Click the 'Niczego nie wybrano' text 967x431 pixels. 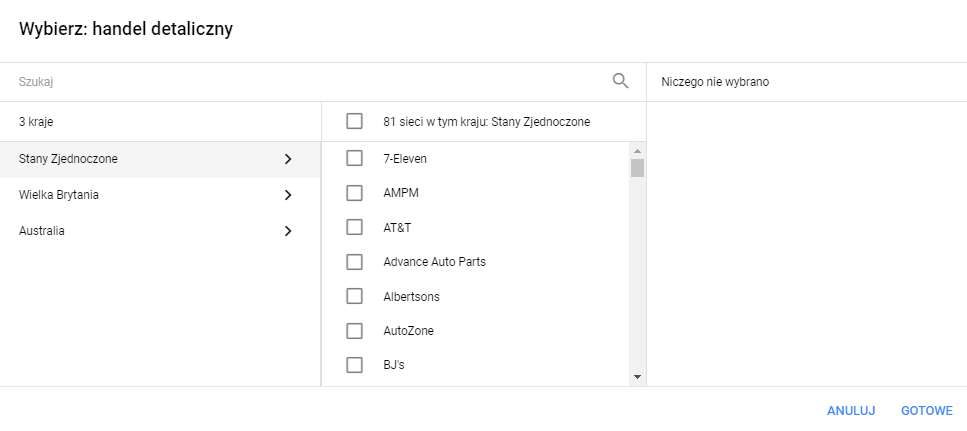pos(715,82)
